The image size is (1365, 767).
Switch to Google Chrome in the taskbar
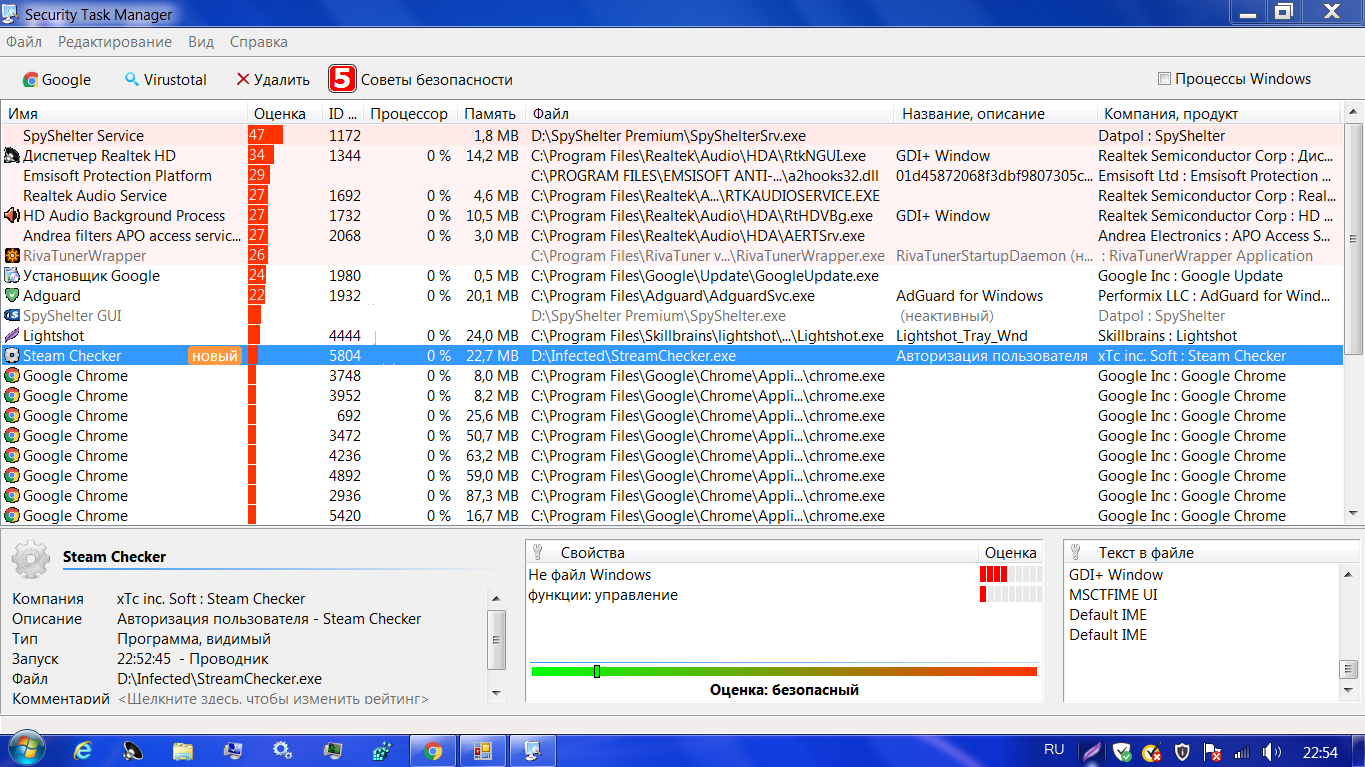[x=433, y=750]
